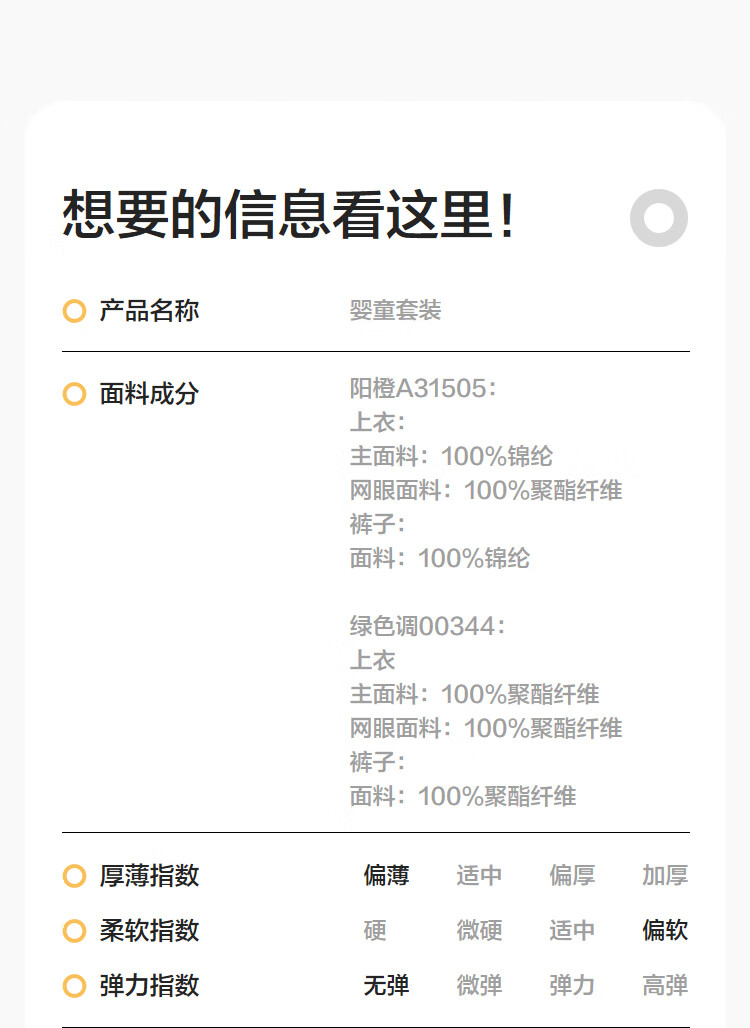Click the large gray ring icon beside the title
The height and width of the screenshot is (1028, 750).
point(659,218)
